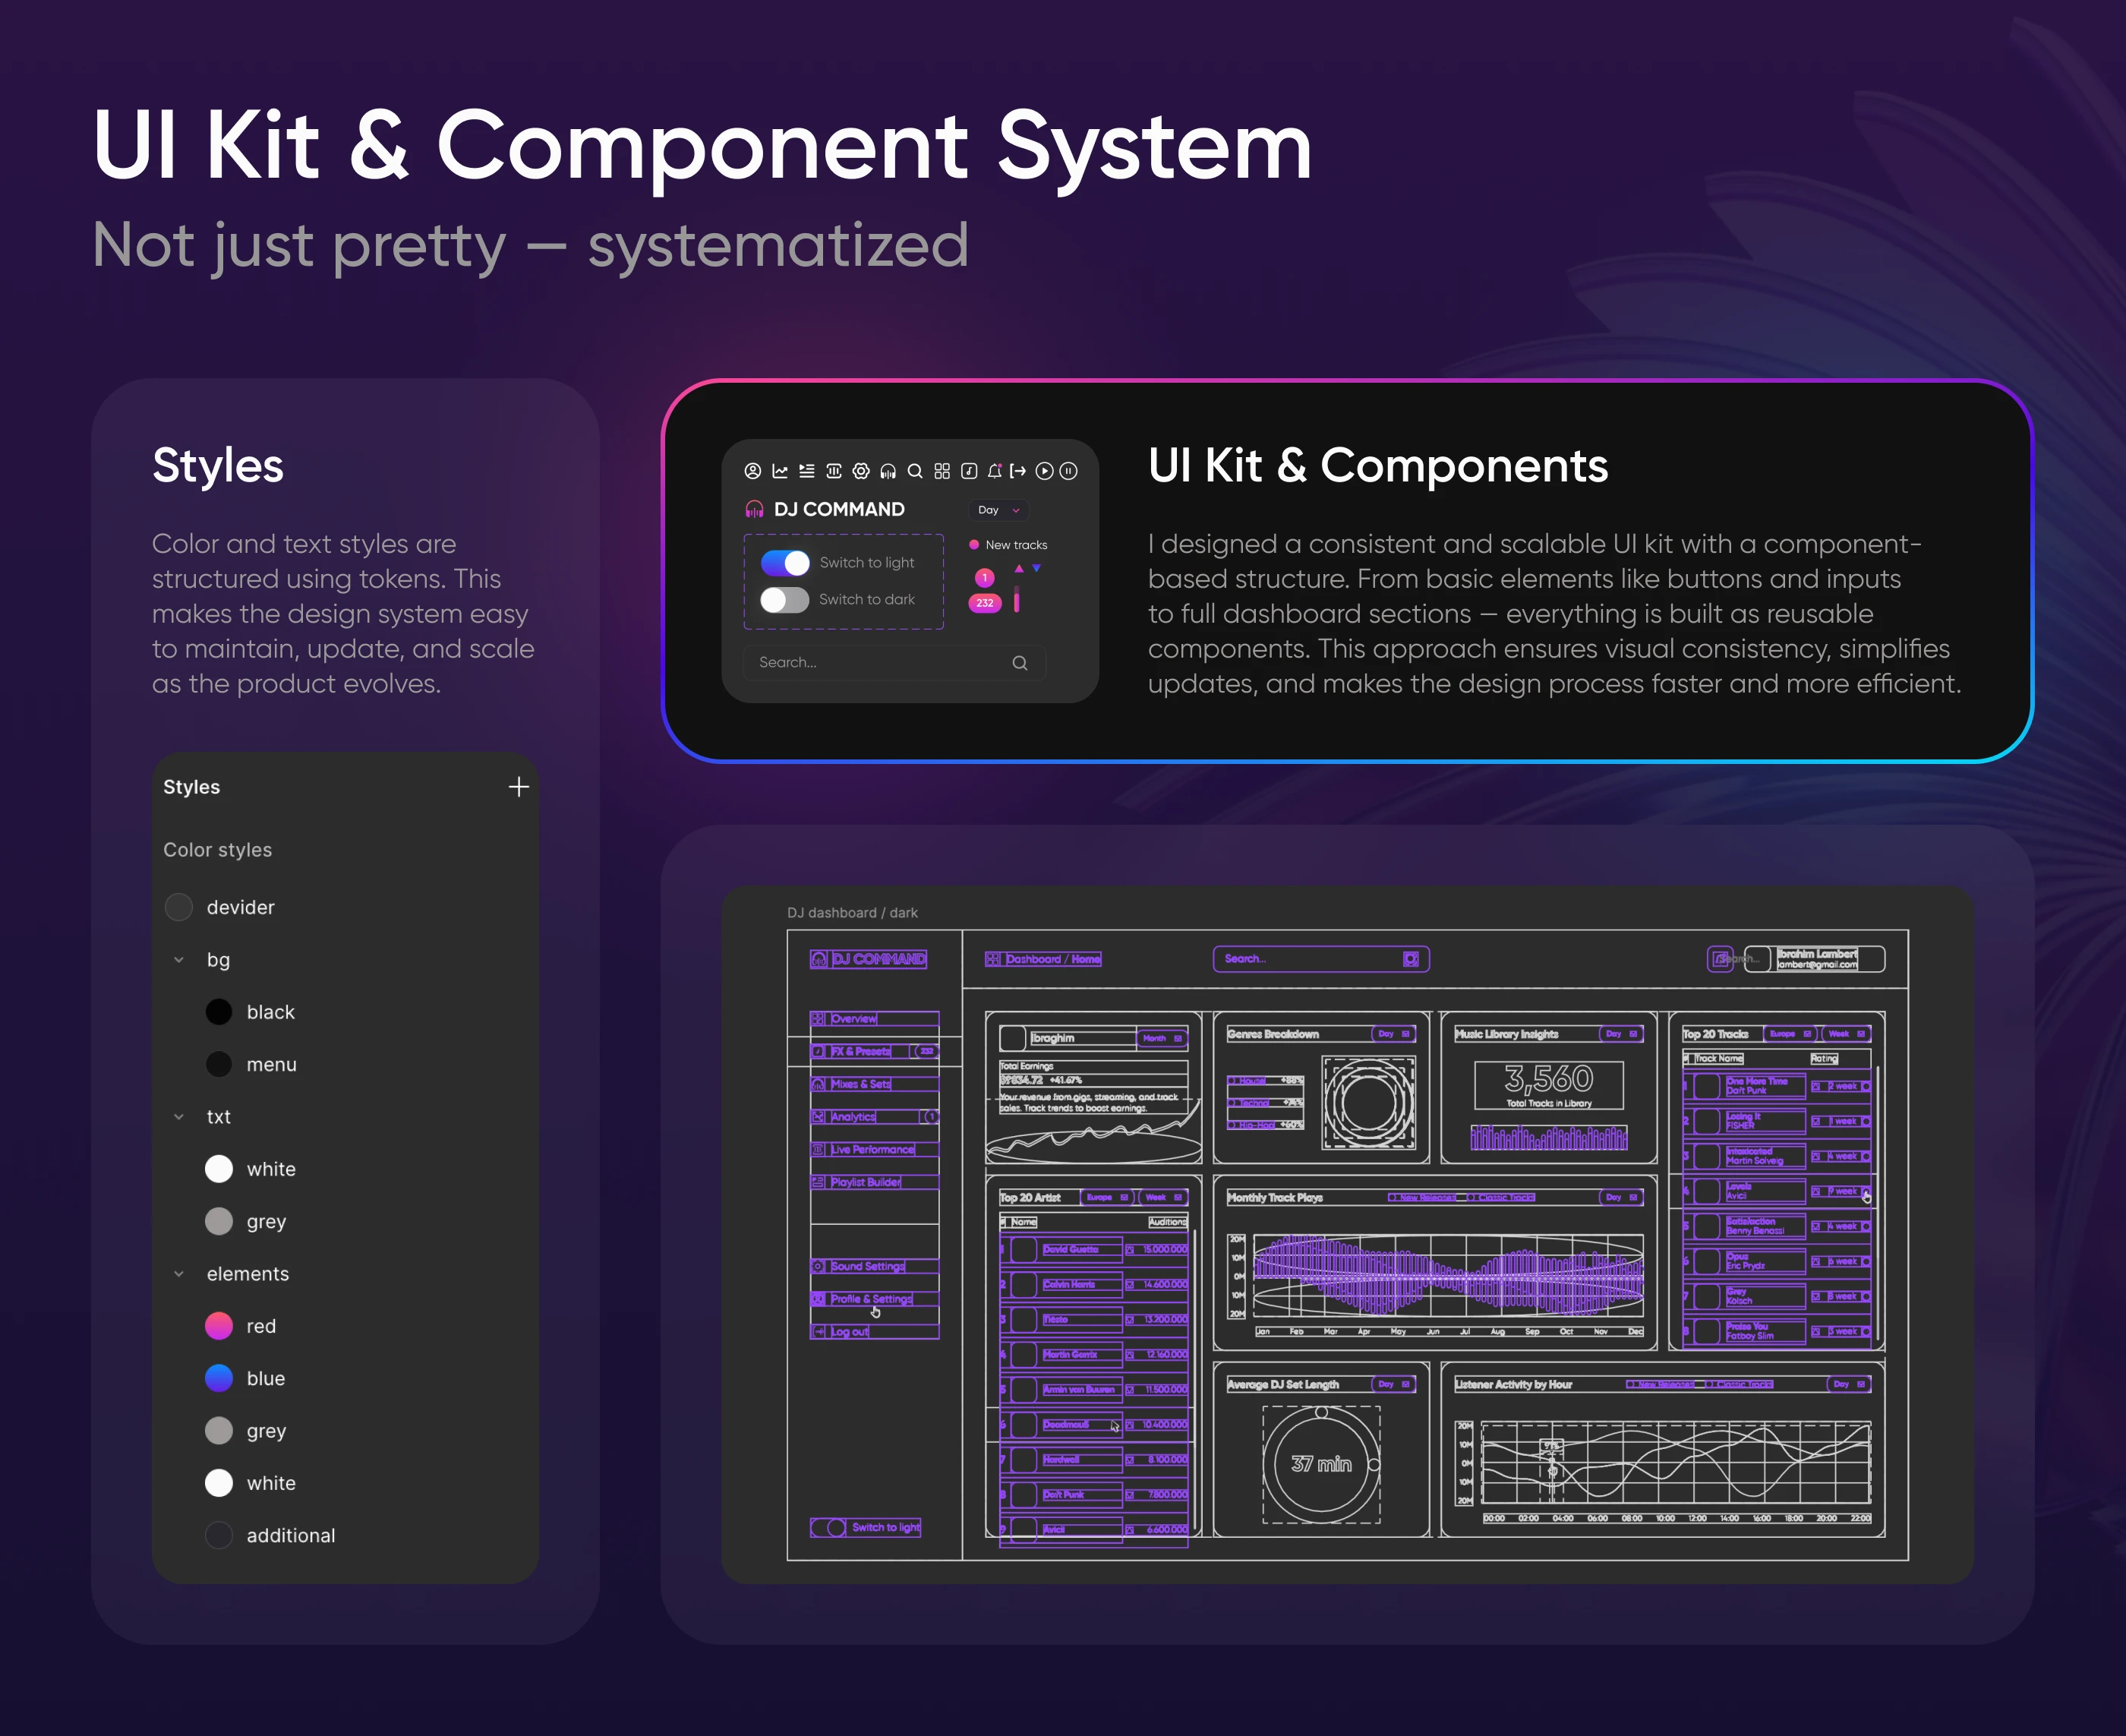Screen dimensions: 2126x1736
Task: Open the analytics line chart icon
Action: point(781,472)
